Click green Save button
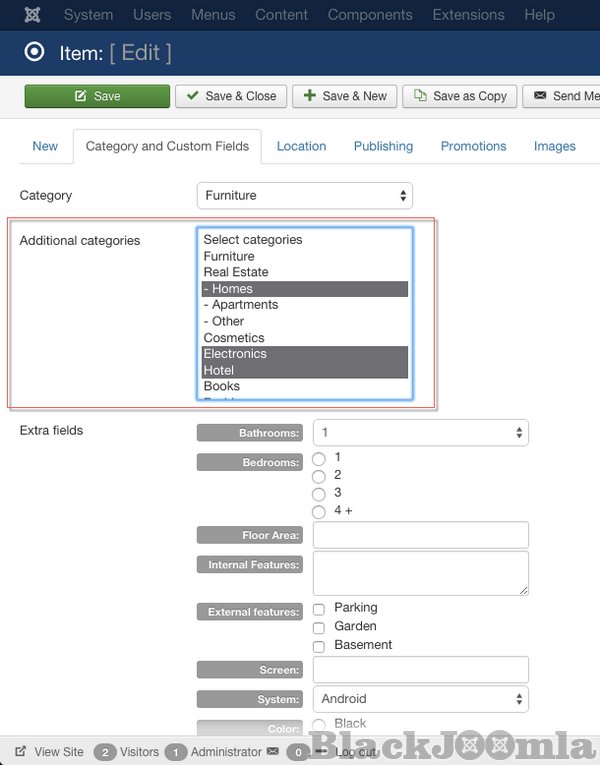 pos(97,96)
